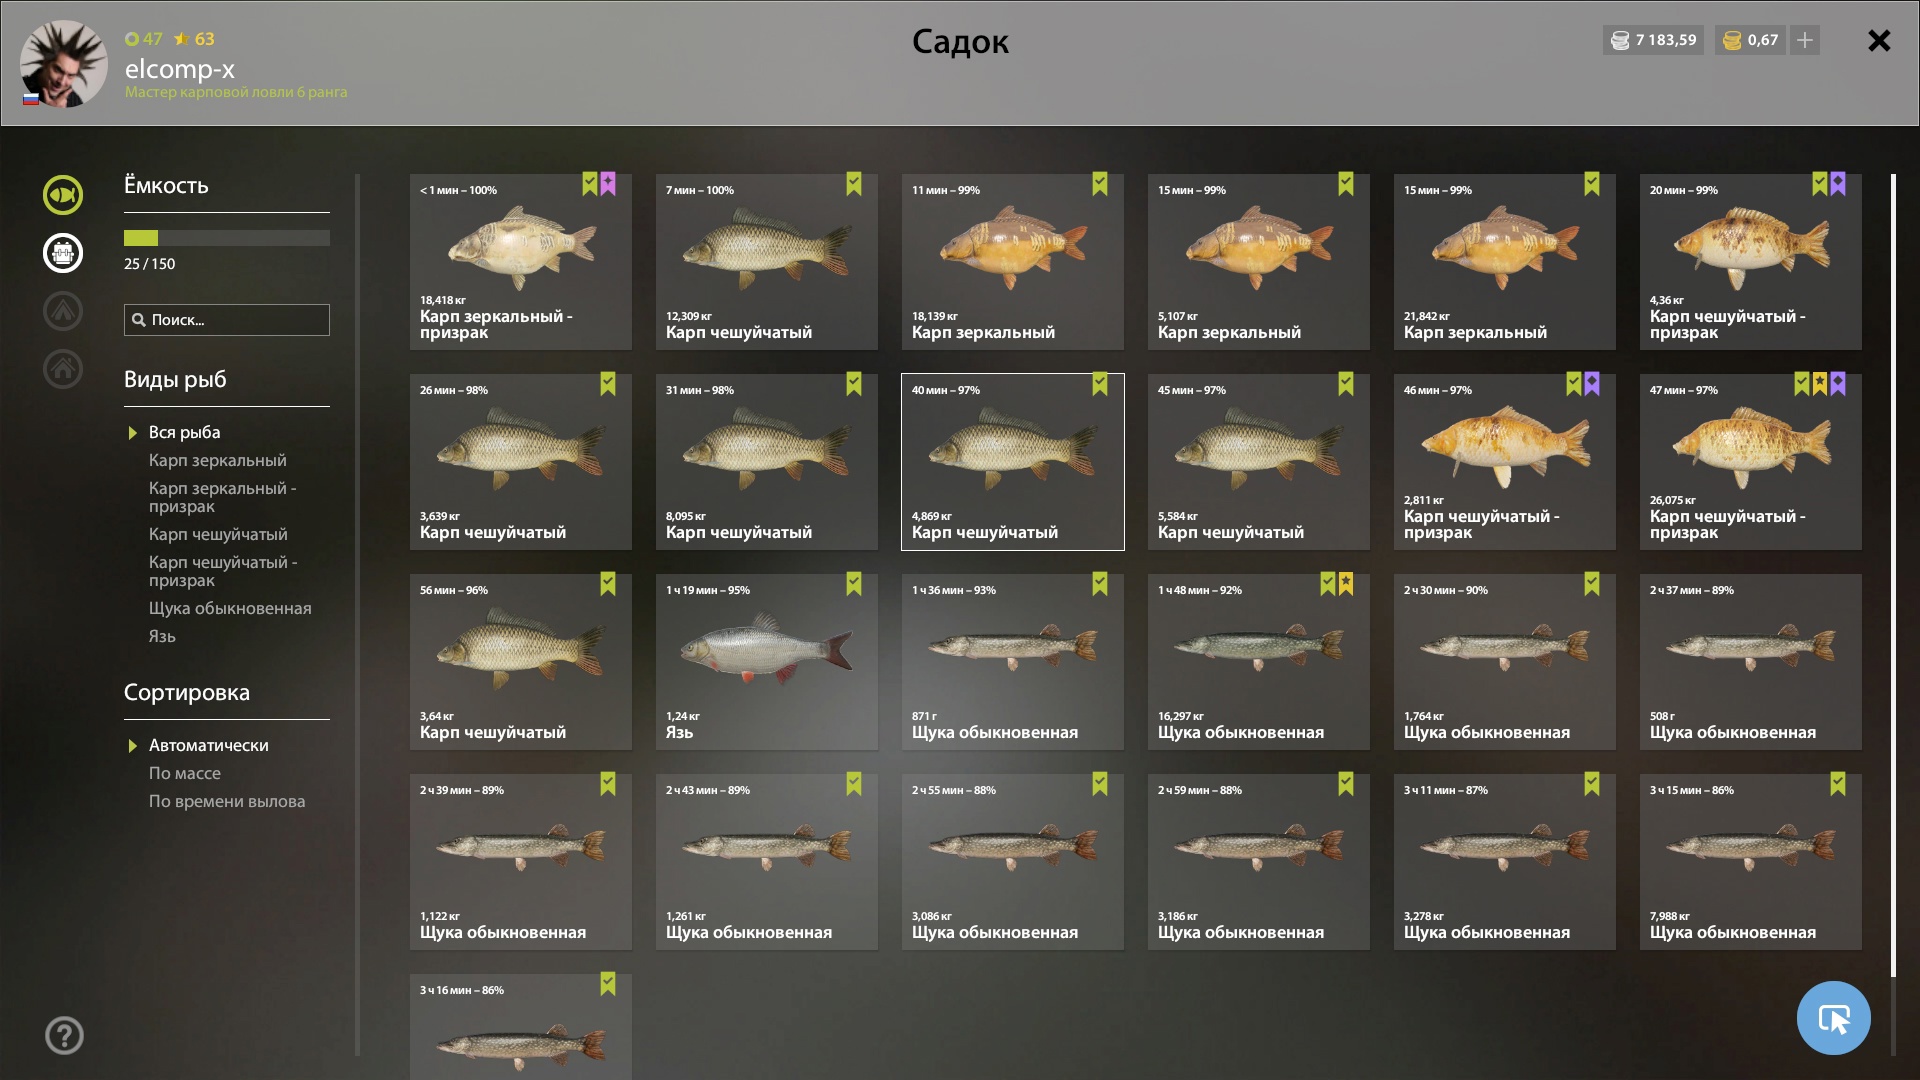Choose Автоматически sorting

click(x=208, y=745)
